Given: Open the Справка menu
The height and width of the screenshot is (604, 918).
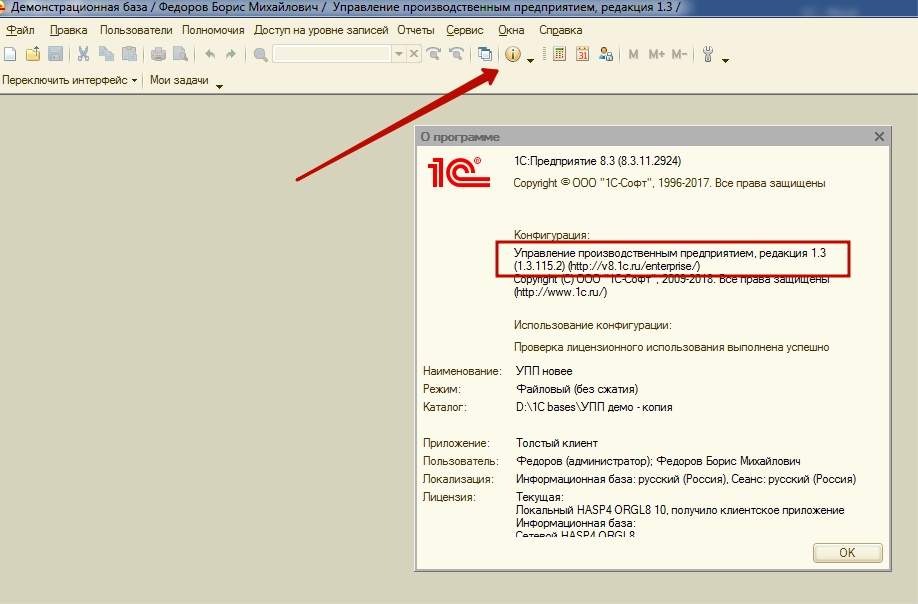Looking at the screenshot, I should pyautogui.click(x=560, y=30).
